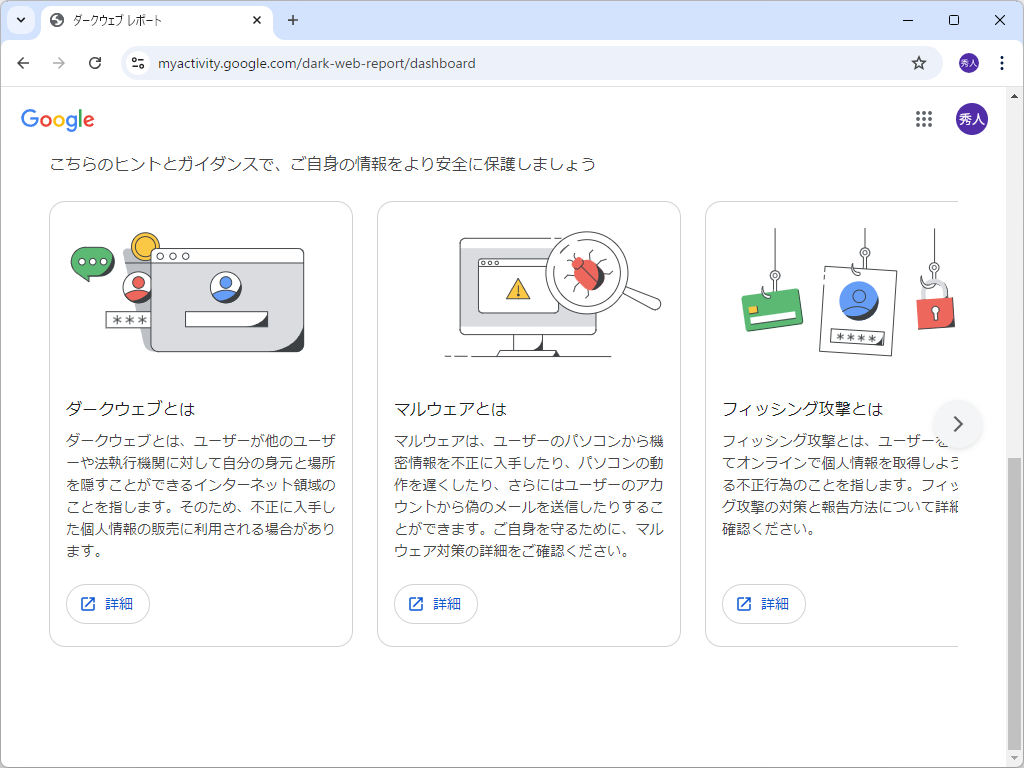The image size is (1024, 768).
Task: Open the tab search chevron
Action: pos(20,20)
